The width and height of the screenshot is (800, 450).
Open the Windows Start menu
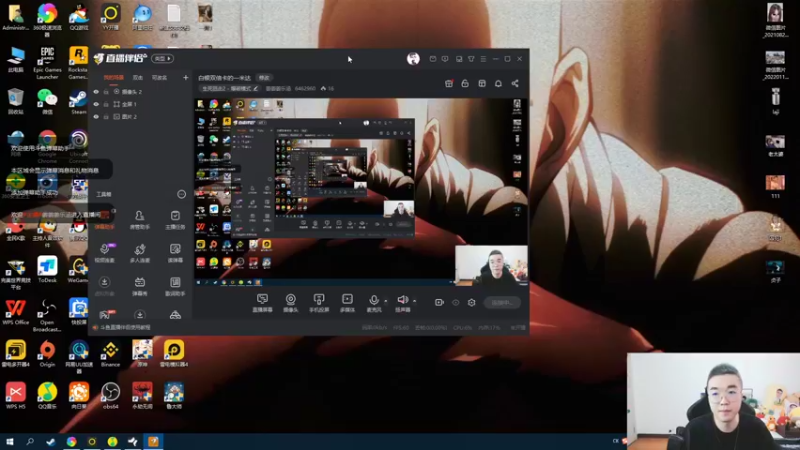(10, 442)
